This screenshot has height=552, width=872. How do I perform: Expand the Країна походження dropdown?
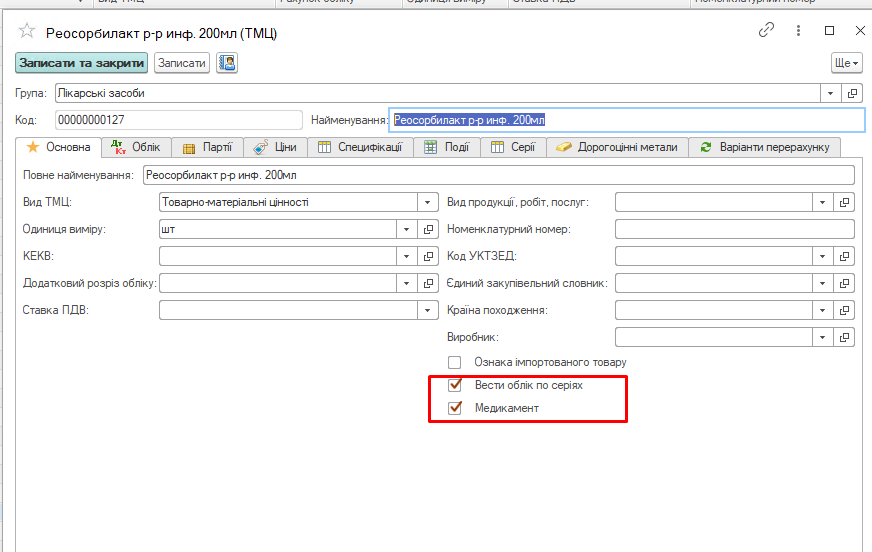[x=823, y=310]
